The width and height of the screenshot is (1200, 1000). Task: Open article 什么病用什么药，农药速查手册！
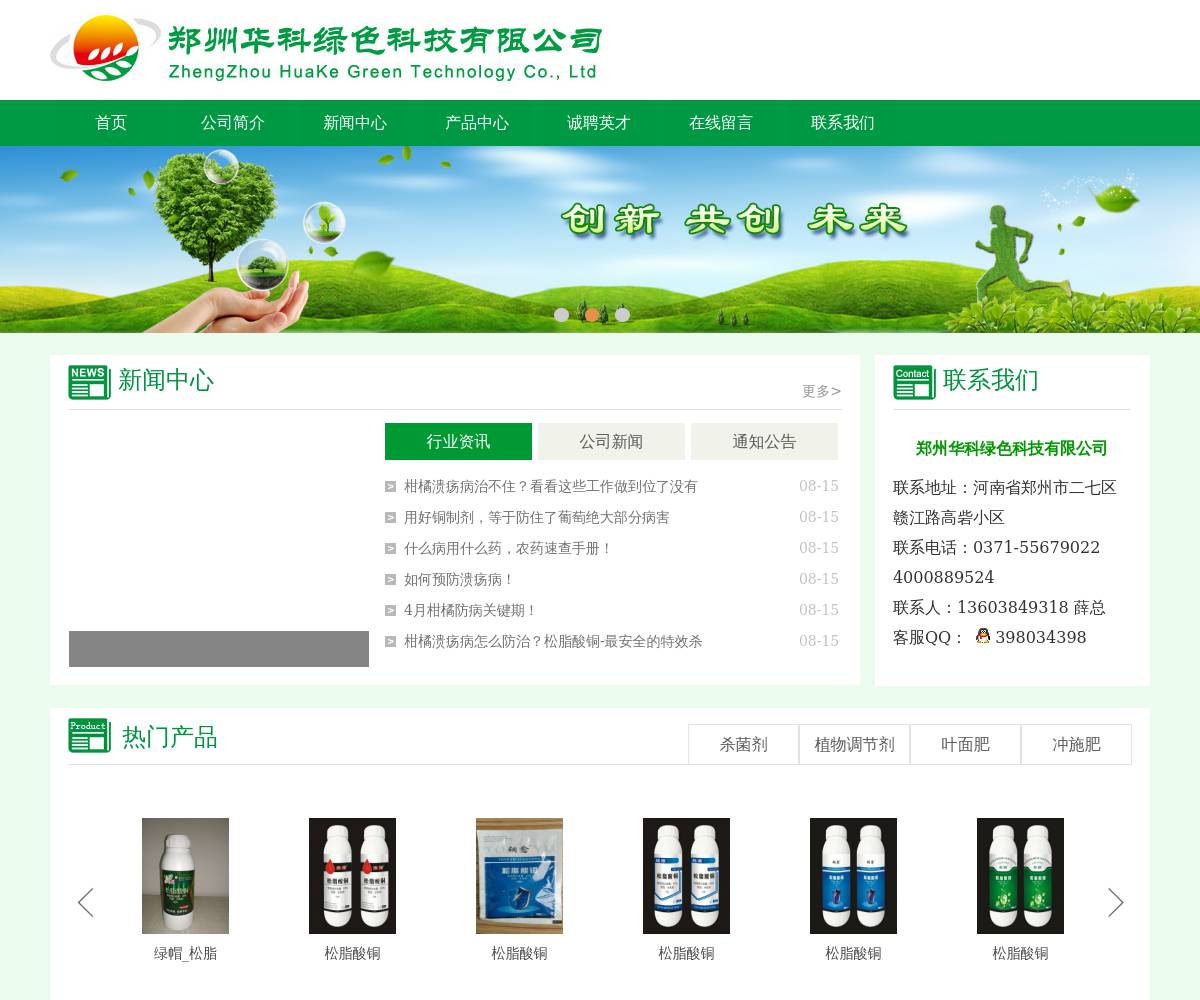tap(508, 549)
